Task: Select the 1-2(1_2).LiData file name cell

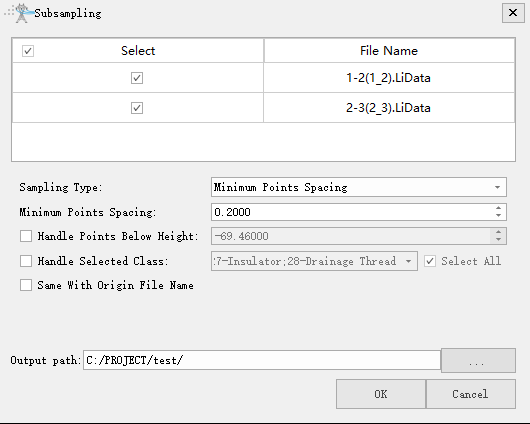Action: pyautogui.click(x=389, y=78)
